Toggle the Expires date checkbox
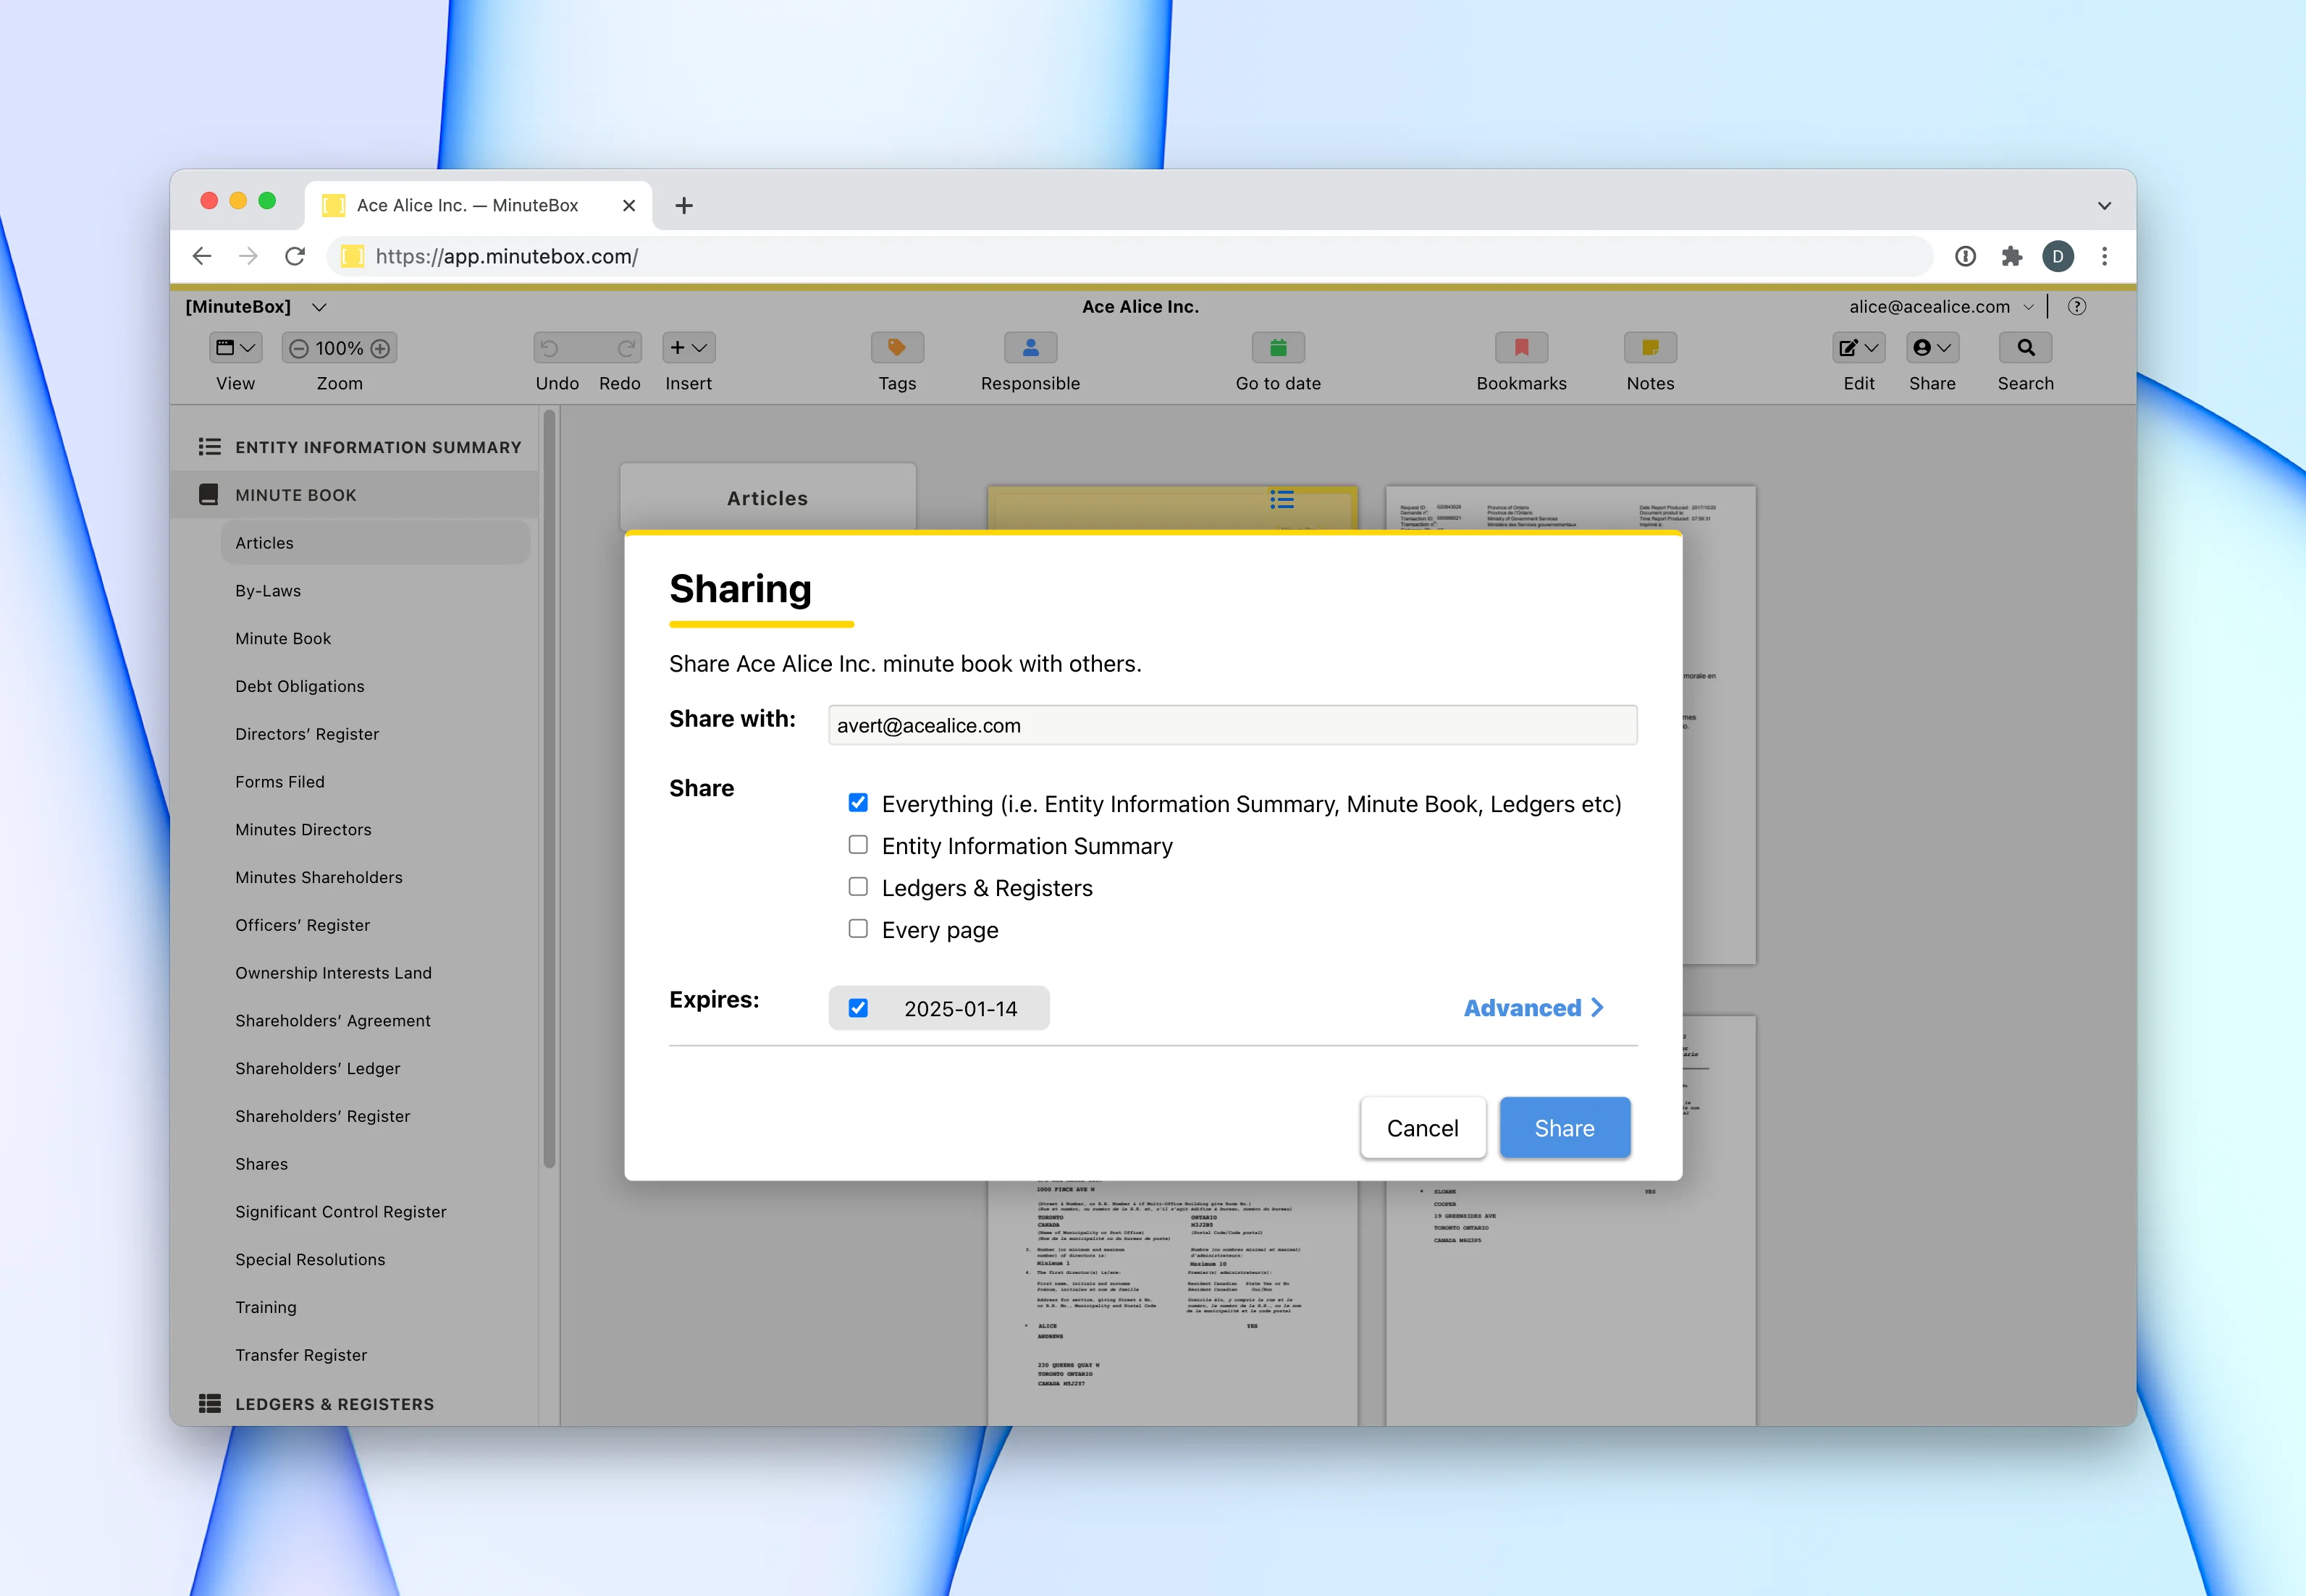This screenshot has height=1596, width=2306. coord(858,1008)
